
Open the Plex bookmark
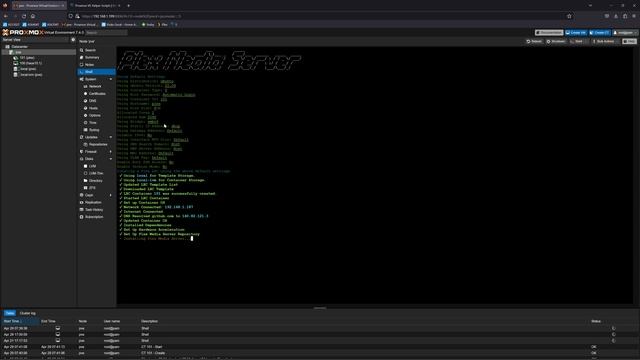coord(163,24)
